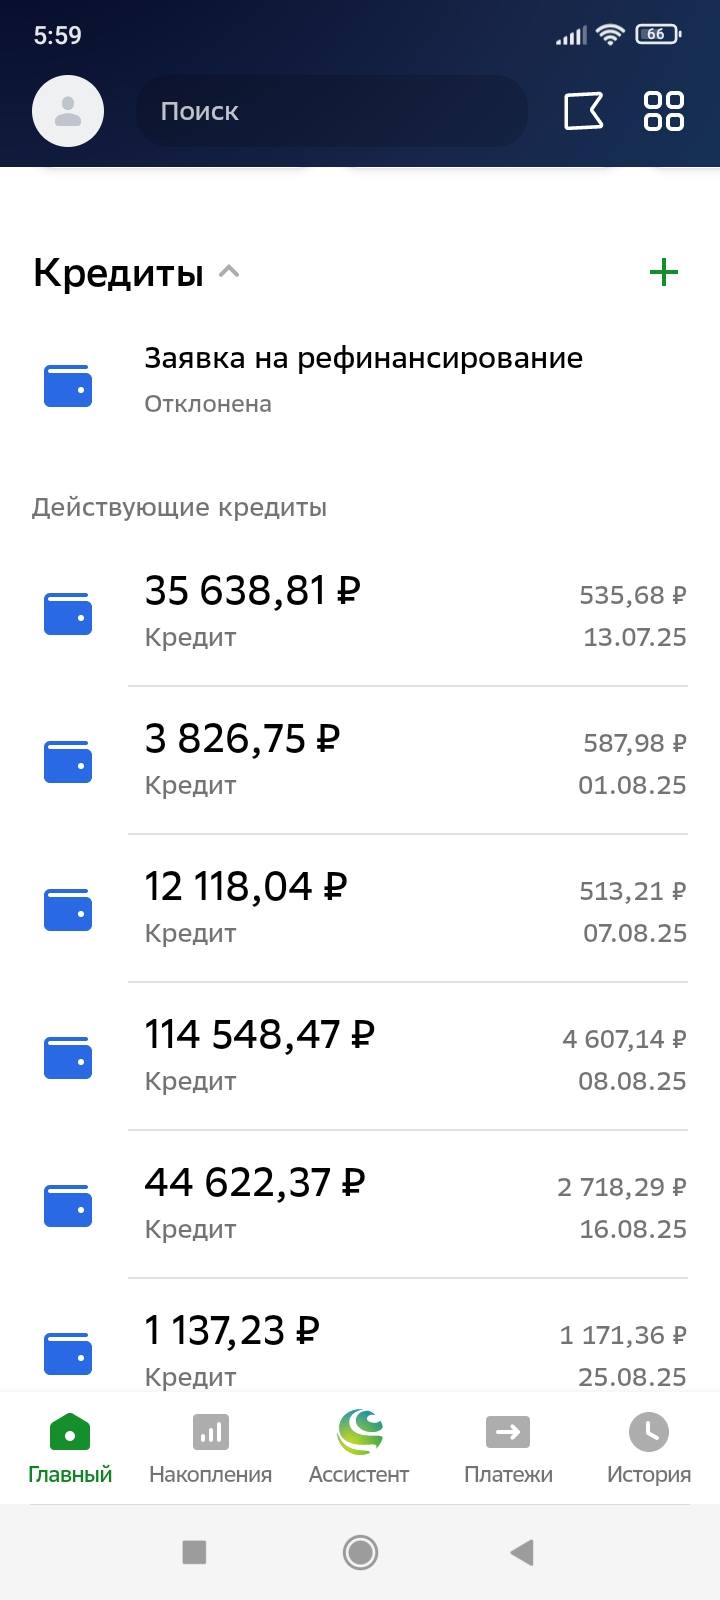Tap the green plus to add a loan

[x=663, y=271]
